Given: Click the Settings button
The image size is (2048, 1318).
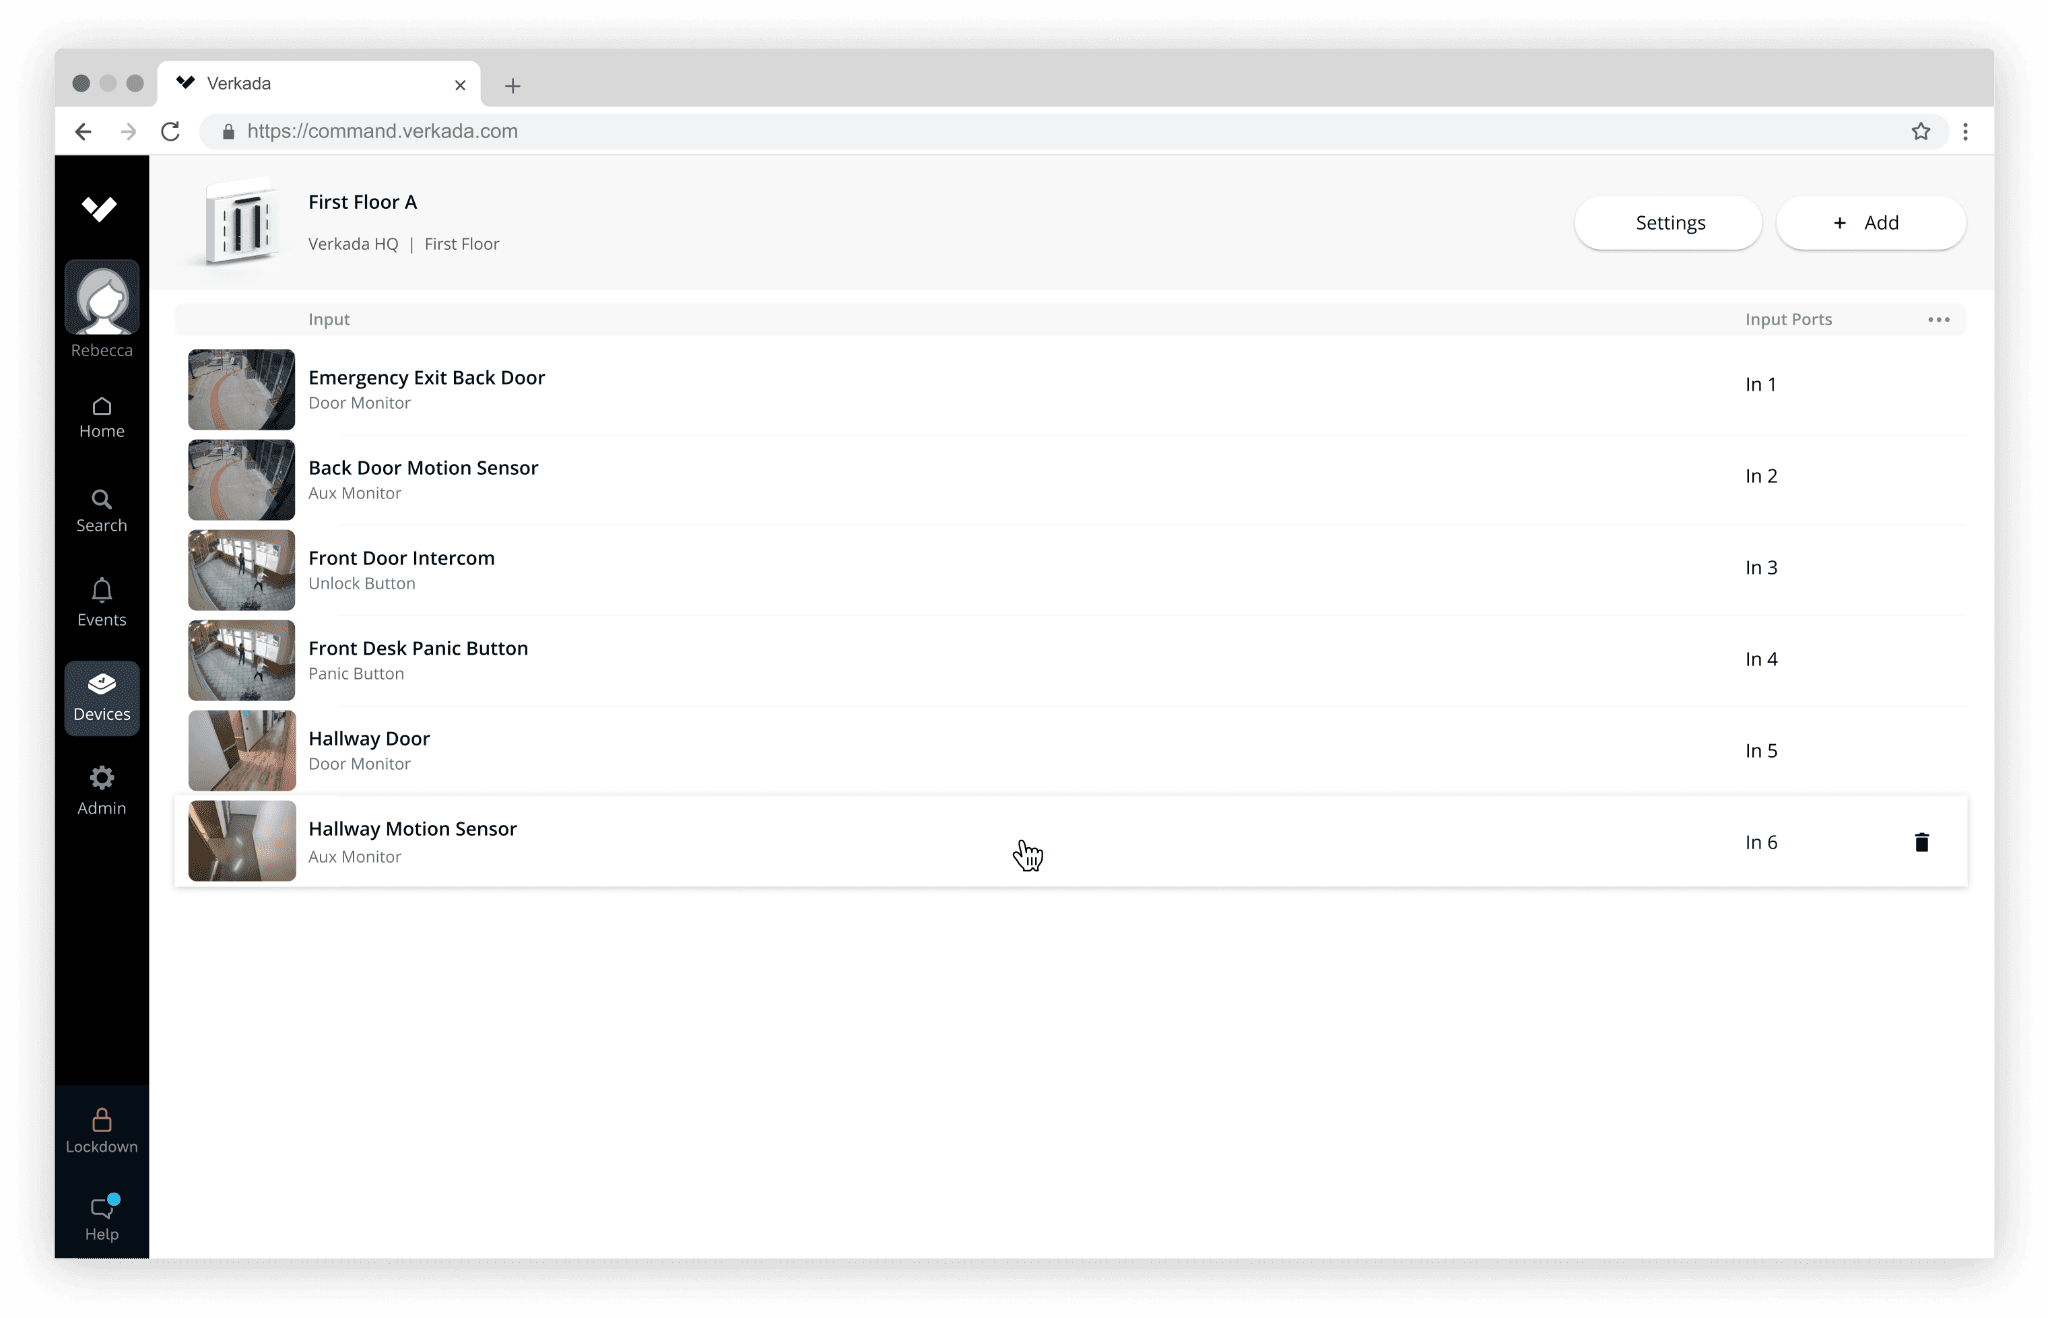Looking at the screenshot, I should [x=1668, y=223].
